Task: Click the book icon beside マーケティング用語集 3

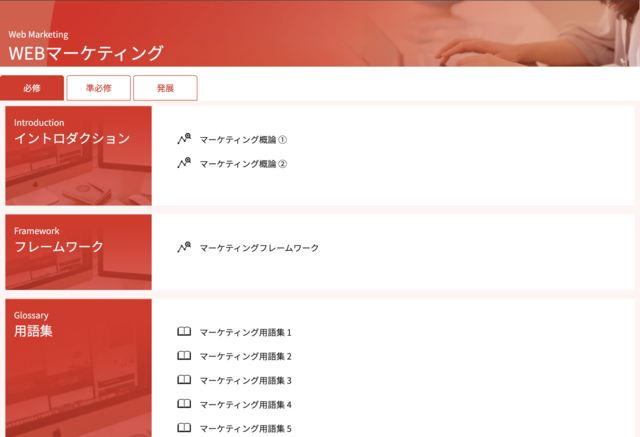Action: click(184, 380)
